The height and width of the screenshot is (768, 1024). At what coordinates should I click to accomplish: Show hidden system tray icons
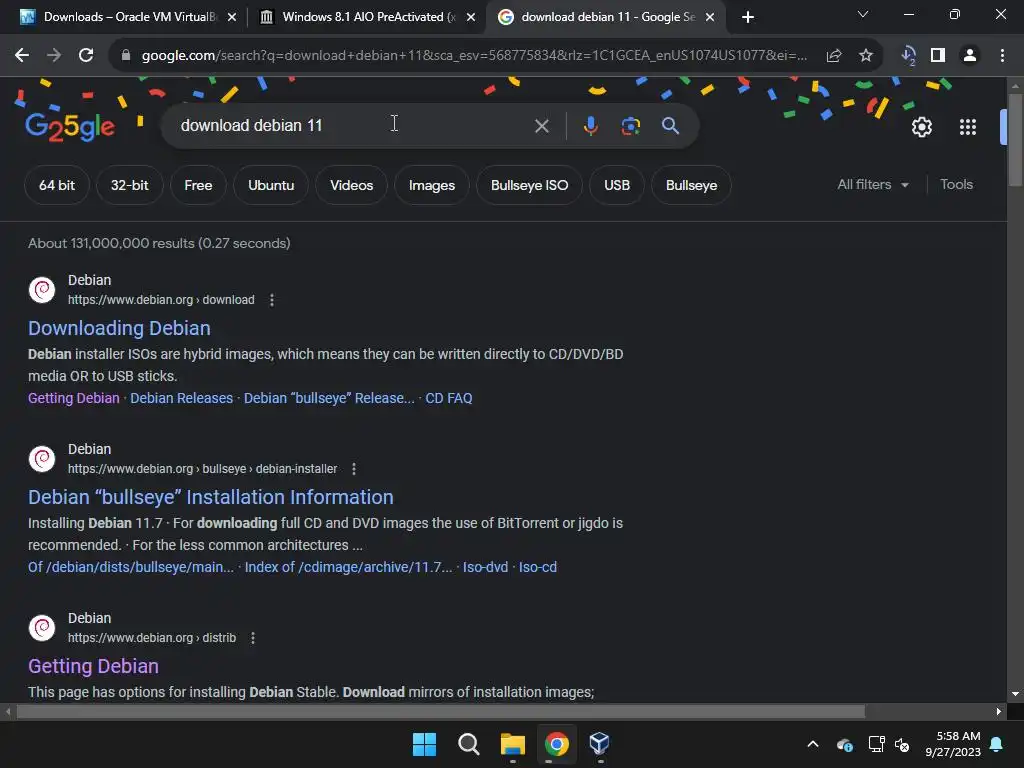point(813,744)
